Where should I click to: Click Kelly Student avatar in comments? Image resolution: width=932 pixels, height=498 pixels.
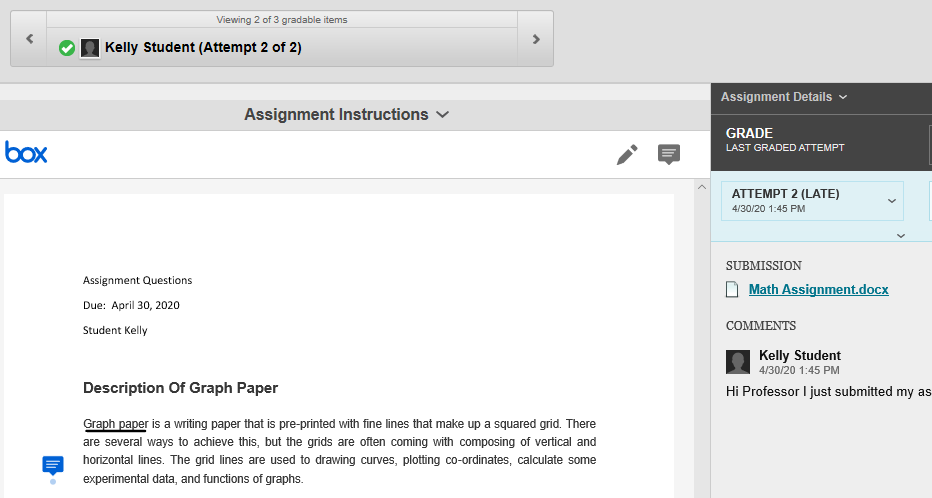click(x=738, y=362)
